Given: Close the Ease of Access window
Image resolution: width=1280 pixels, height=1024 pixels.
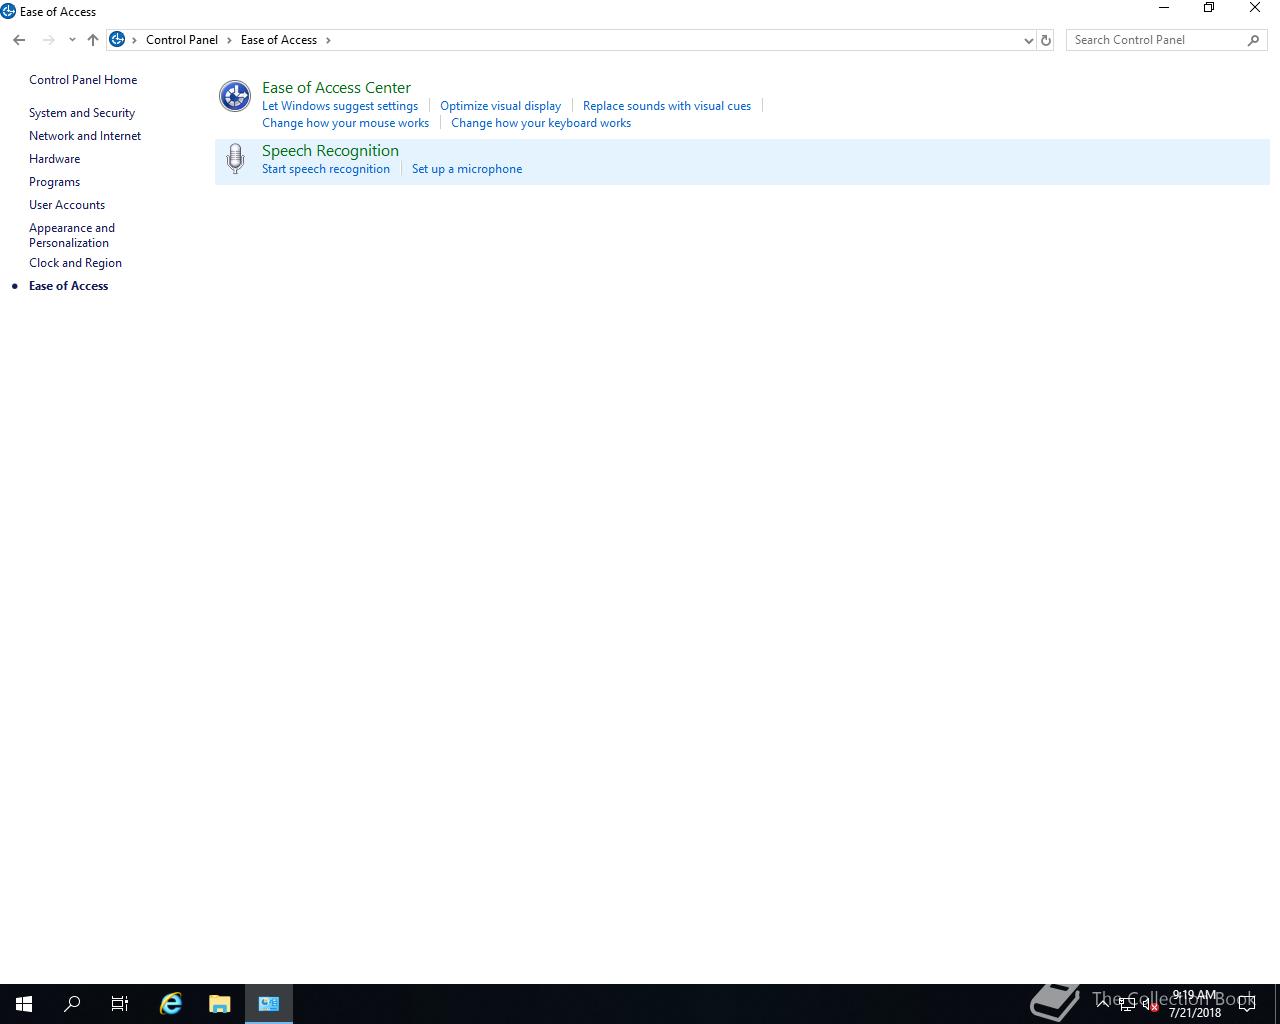Looking at the screenshot, I should [1255, 8].
